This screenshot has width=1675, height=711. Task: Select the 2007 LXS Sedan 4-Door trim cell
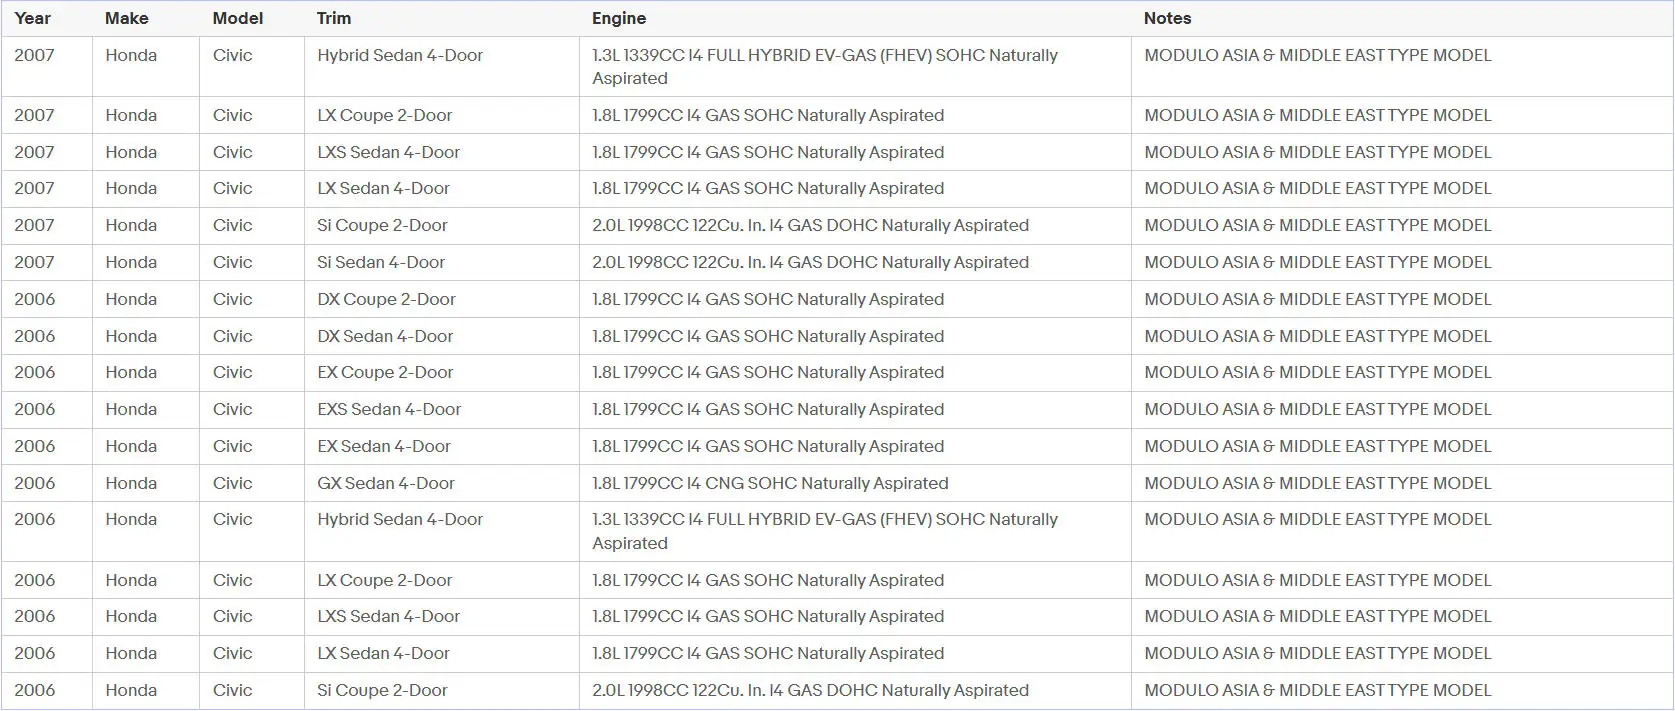[x=388, y=152]
